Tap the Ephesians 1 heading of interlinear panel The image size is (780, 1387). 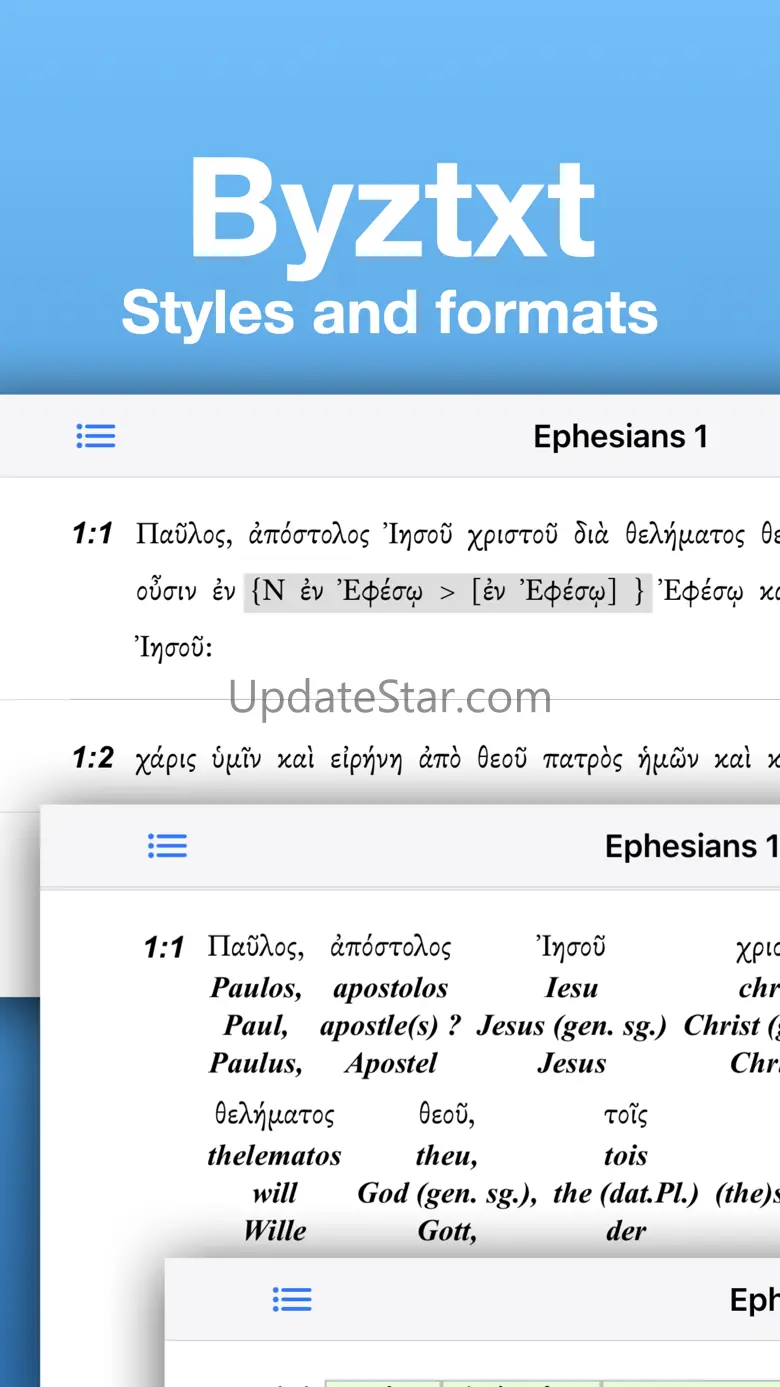click(x=690, y=846)
